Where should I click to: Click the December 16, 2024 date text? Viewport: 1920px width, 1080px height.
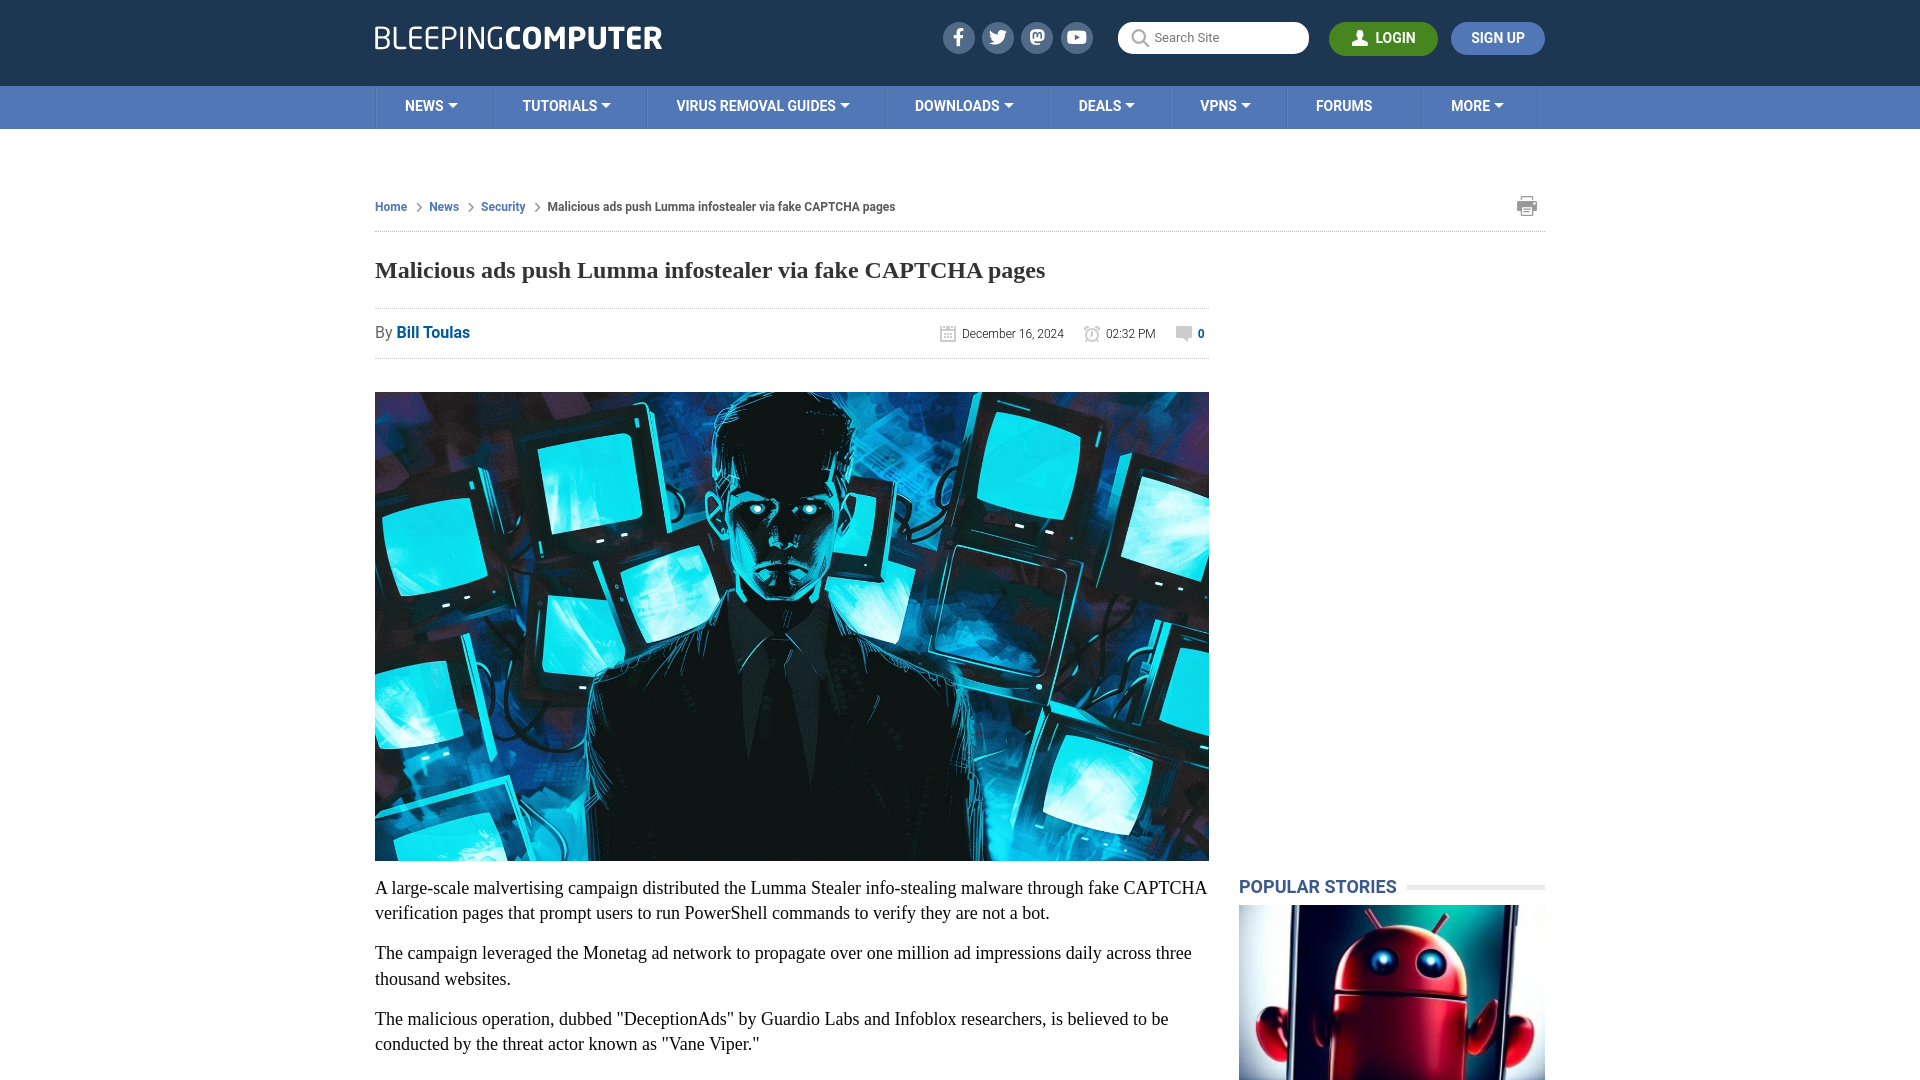click(x=1013, y=334)
